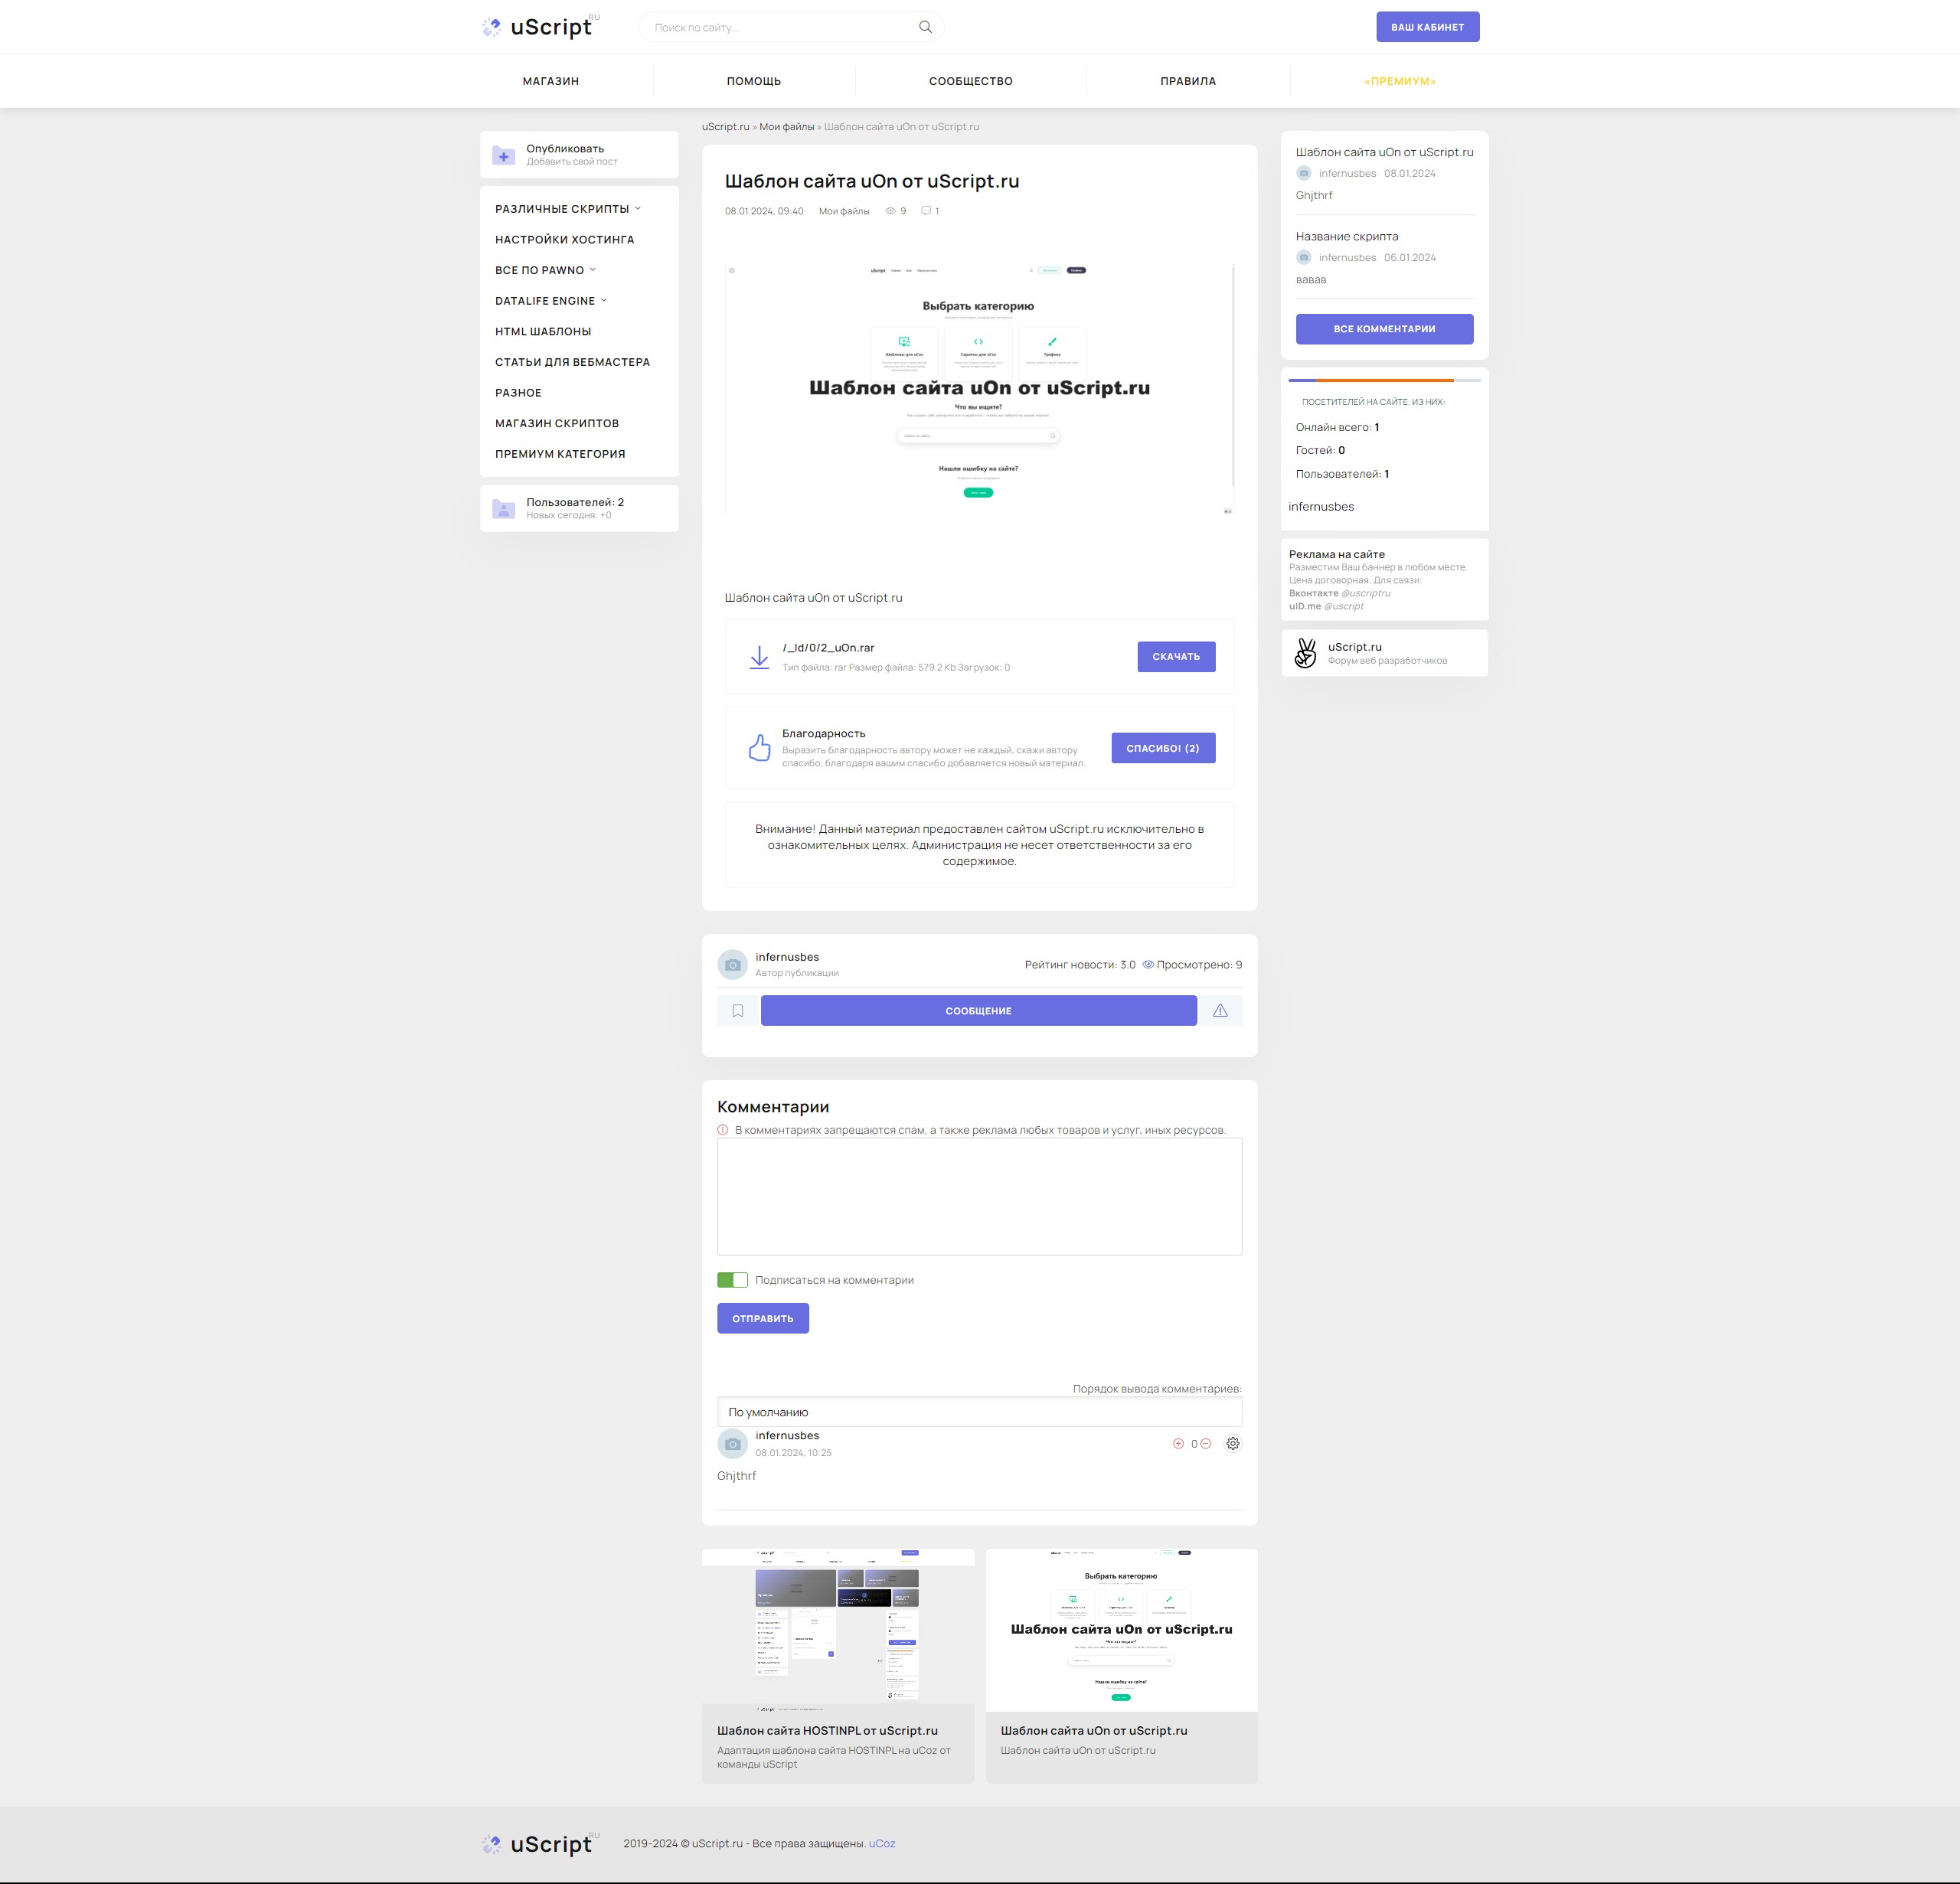This screenshot has height=1884, width=1960.
Task: Select HTML шаблоны category
Action: (x=543, y=331)
